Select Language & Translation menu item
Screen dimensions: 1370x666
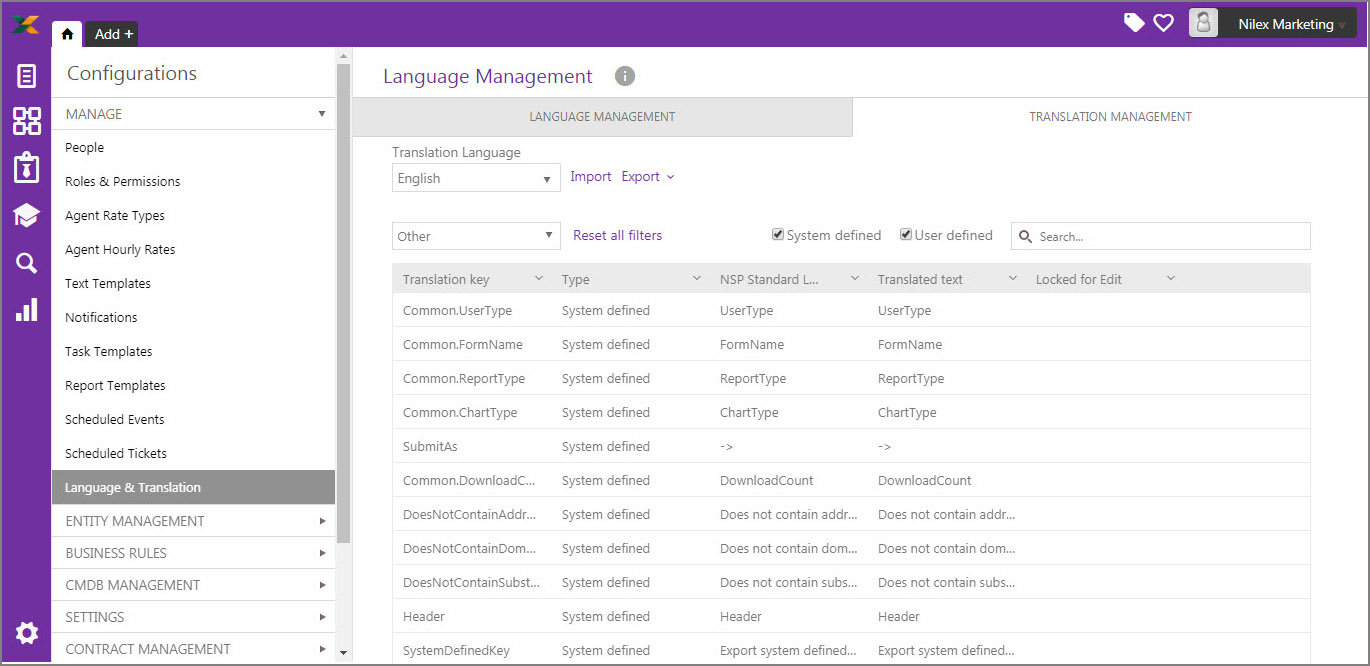coord(193,487)
